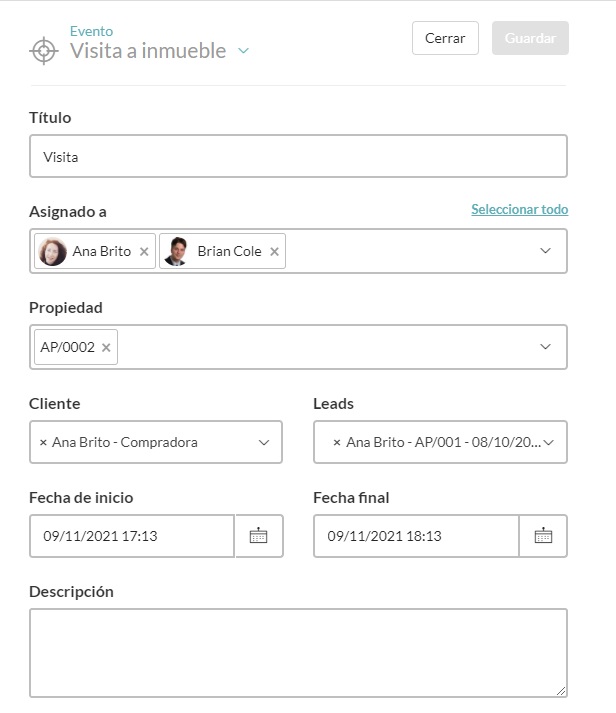Expand the Propiedad dropdown list
616x713 pixels.
(x=545, y=347)
